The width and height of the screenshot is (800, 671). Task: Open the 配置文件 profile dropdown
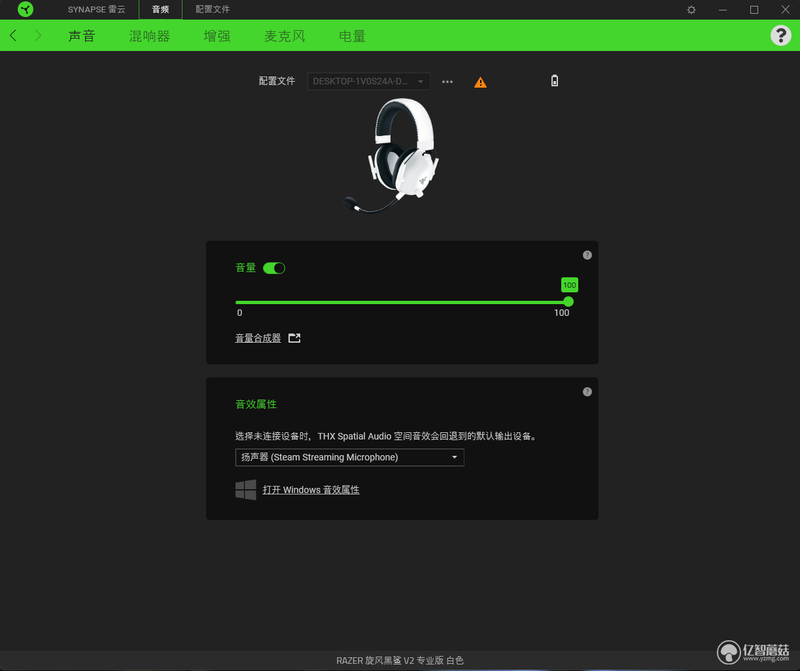pyautogui.click(x=368, y=81)
